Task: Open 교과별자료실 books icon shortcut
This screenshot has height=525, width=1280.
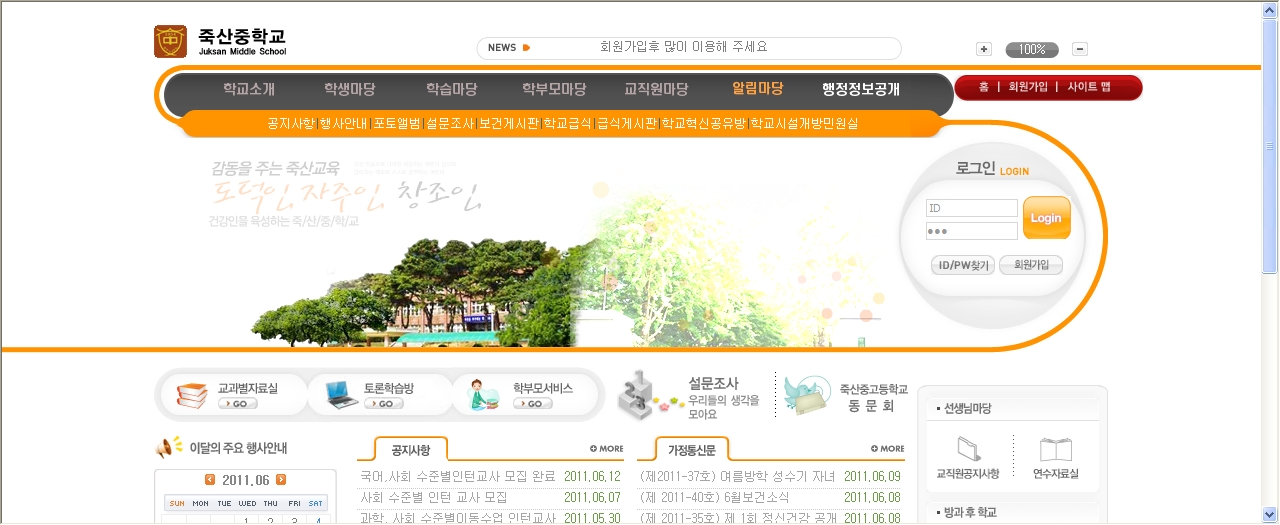Action: click(192, 395)
